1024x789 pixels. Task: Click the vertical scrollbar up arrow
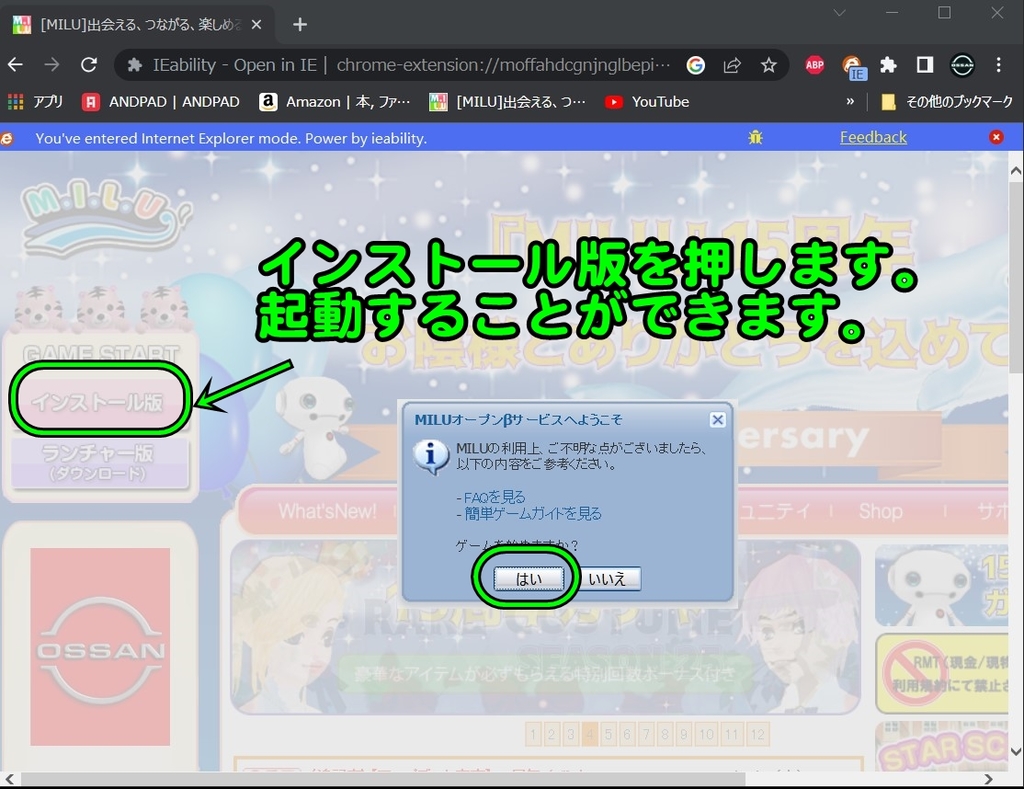coord(1016,171)
